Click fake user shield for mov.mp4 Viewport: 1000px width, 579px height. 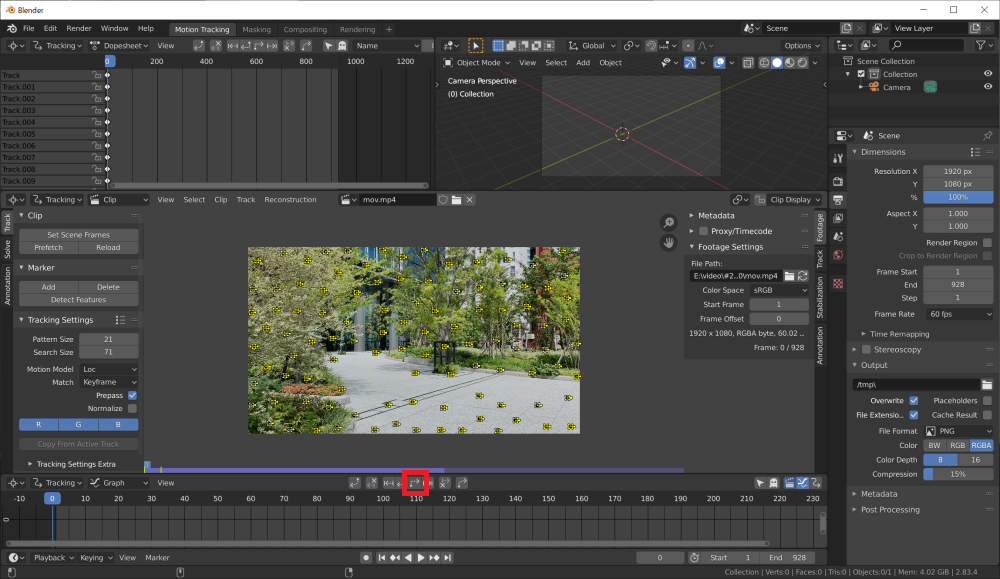pyautogui.click(x=443, y=200)
